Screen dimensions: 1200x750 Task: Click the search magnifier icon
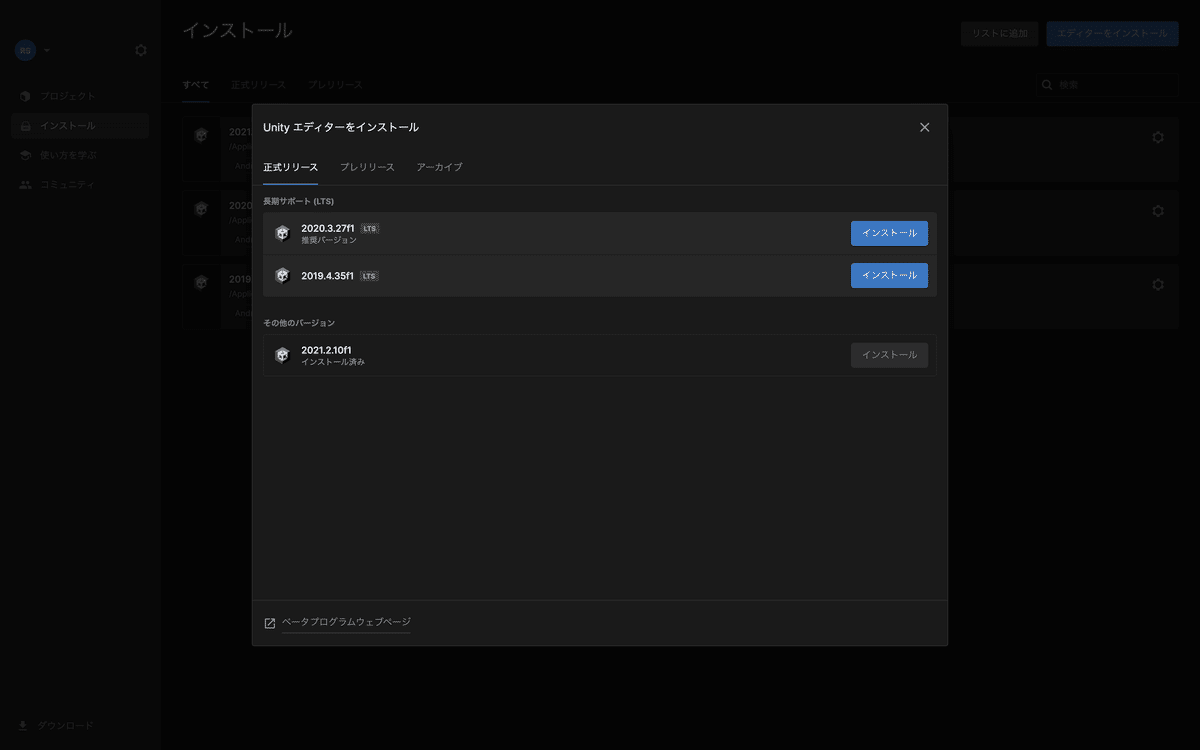pyautogui.click(x=1047, y=85)
